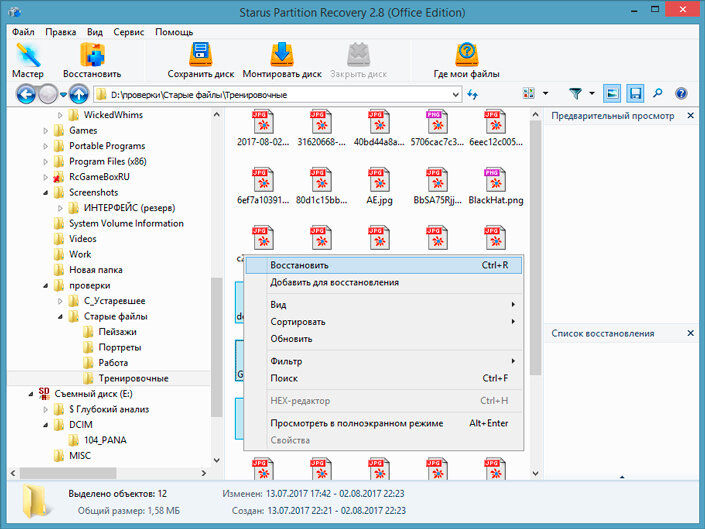The height and width of the screenshot is (529, 705).
Task: Expand the Games folder
Action: tap(45, 131)
